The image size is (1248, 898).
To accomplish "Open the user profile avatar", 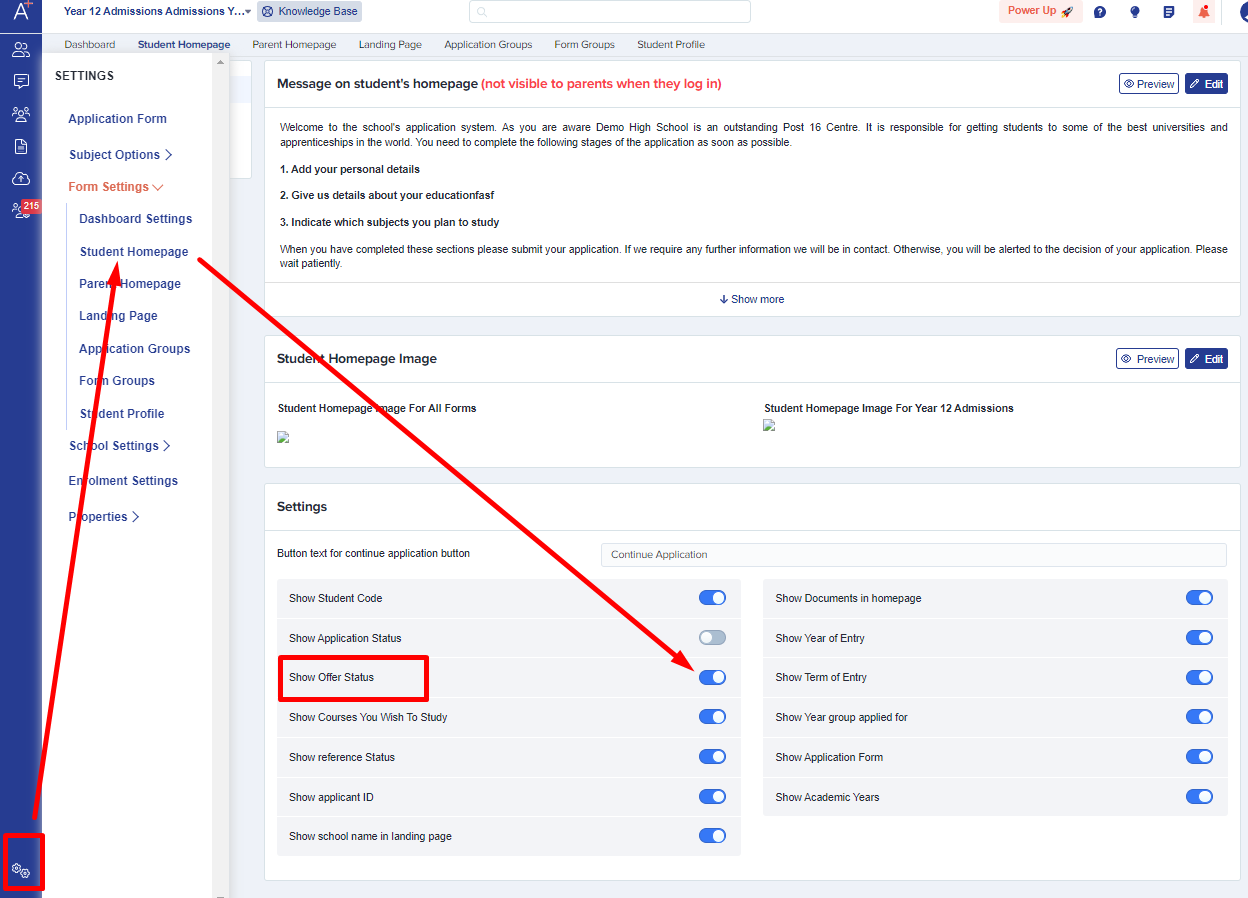I will coord(1244,12).
